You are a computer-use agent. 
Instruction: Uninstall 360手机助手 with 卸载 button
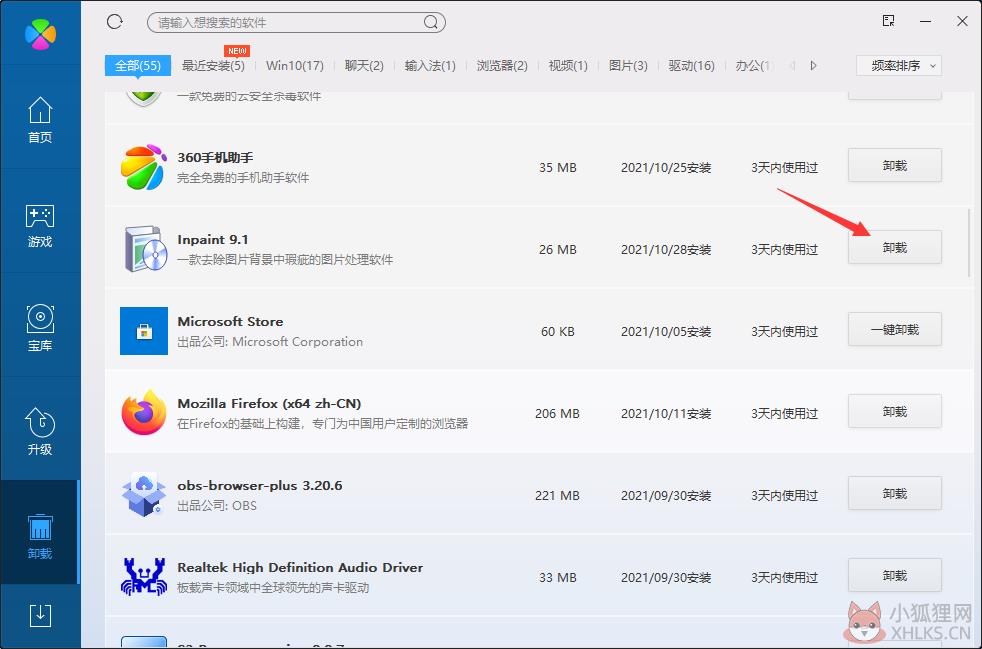coord(895,165)
